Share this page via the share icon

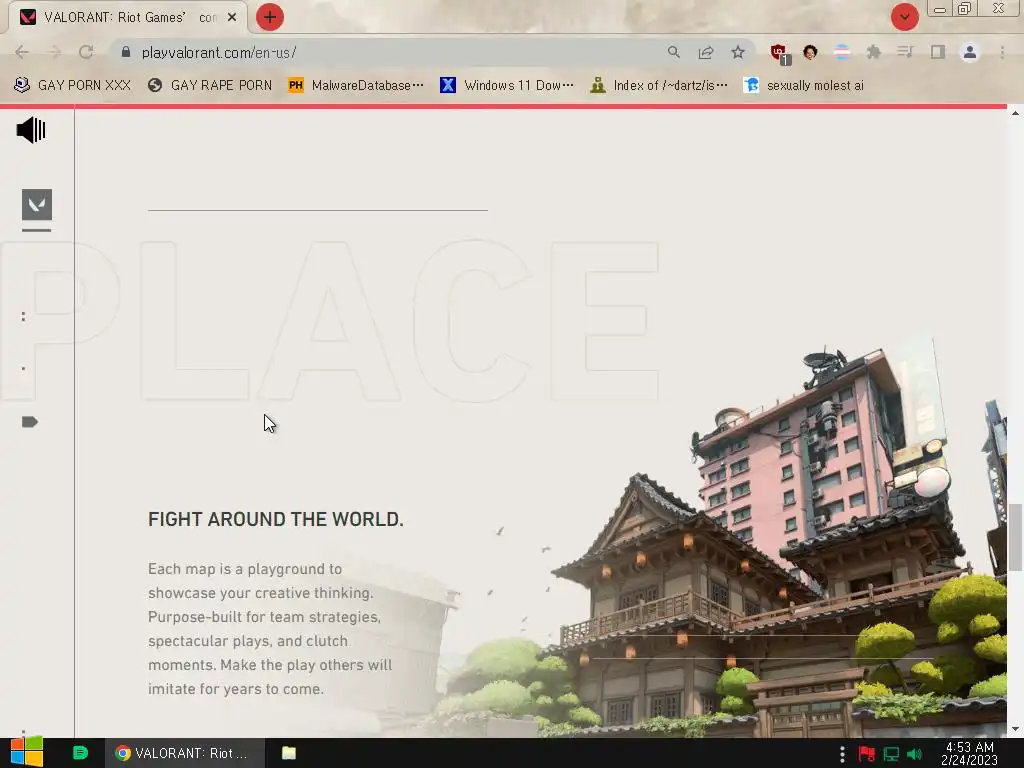pos(706,52)
